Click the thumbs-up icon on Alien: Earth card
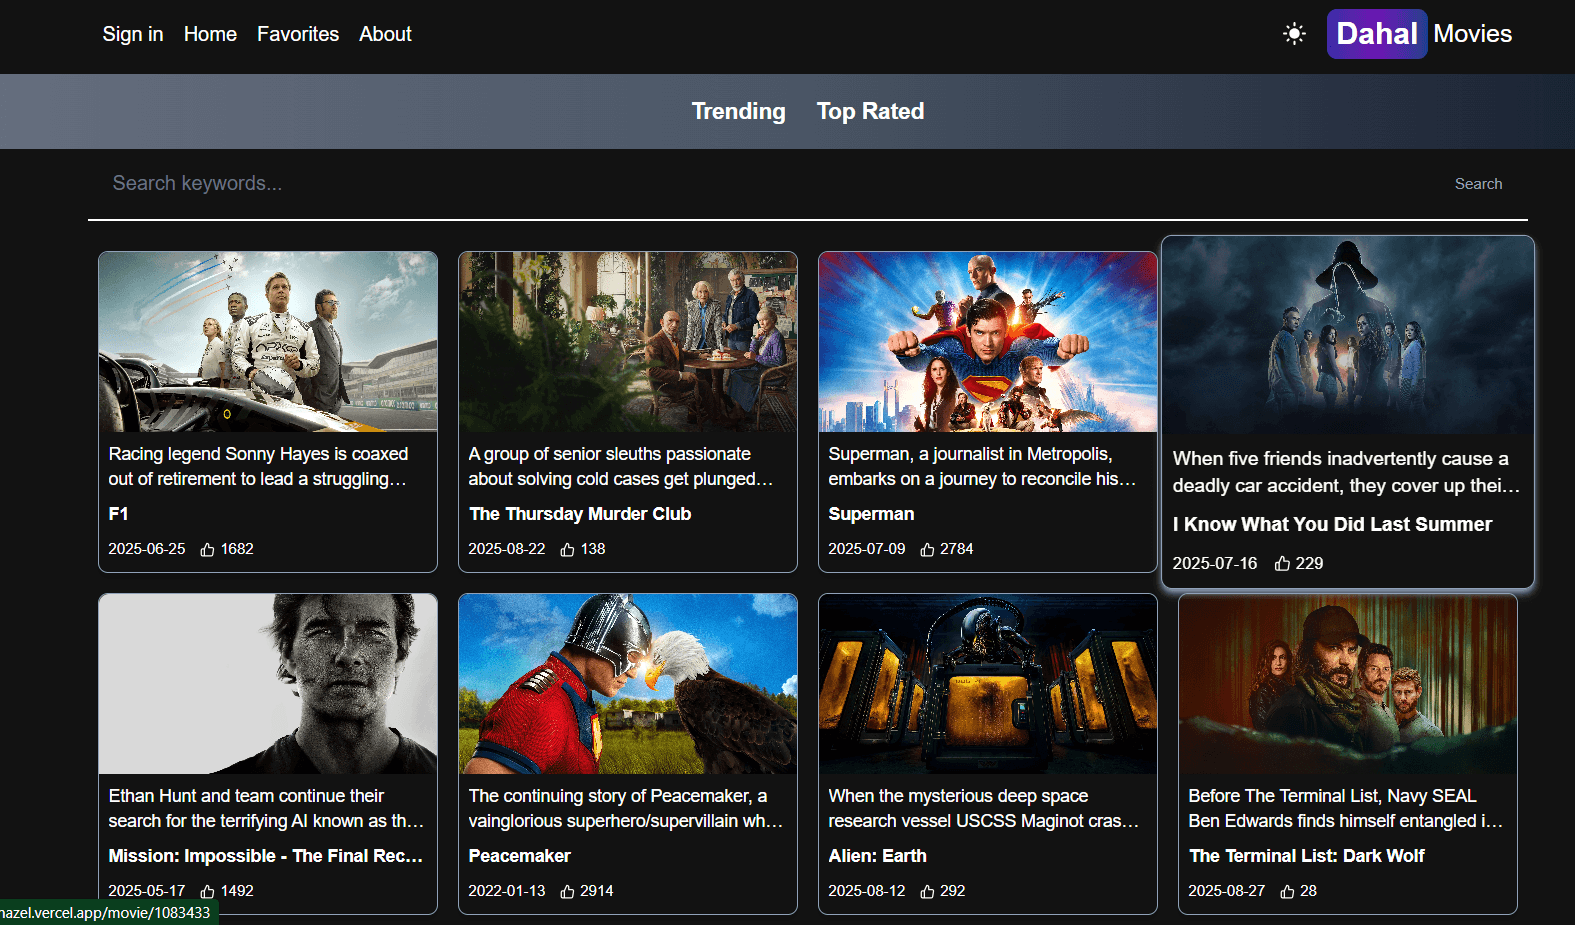The image size is (1575, 925). [x=927, y=892]
